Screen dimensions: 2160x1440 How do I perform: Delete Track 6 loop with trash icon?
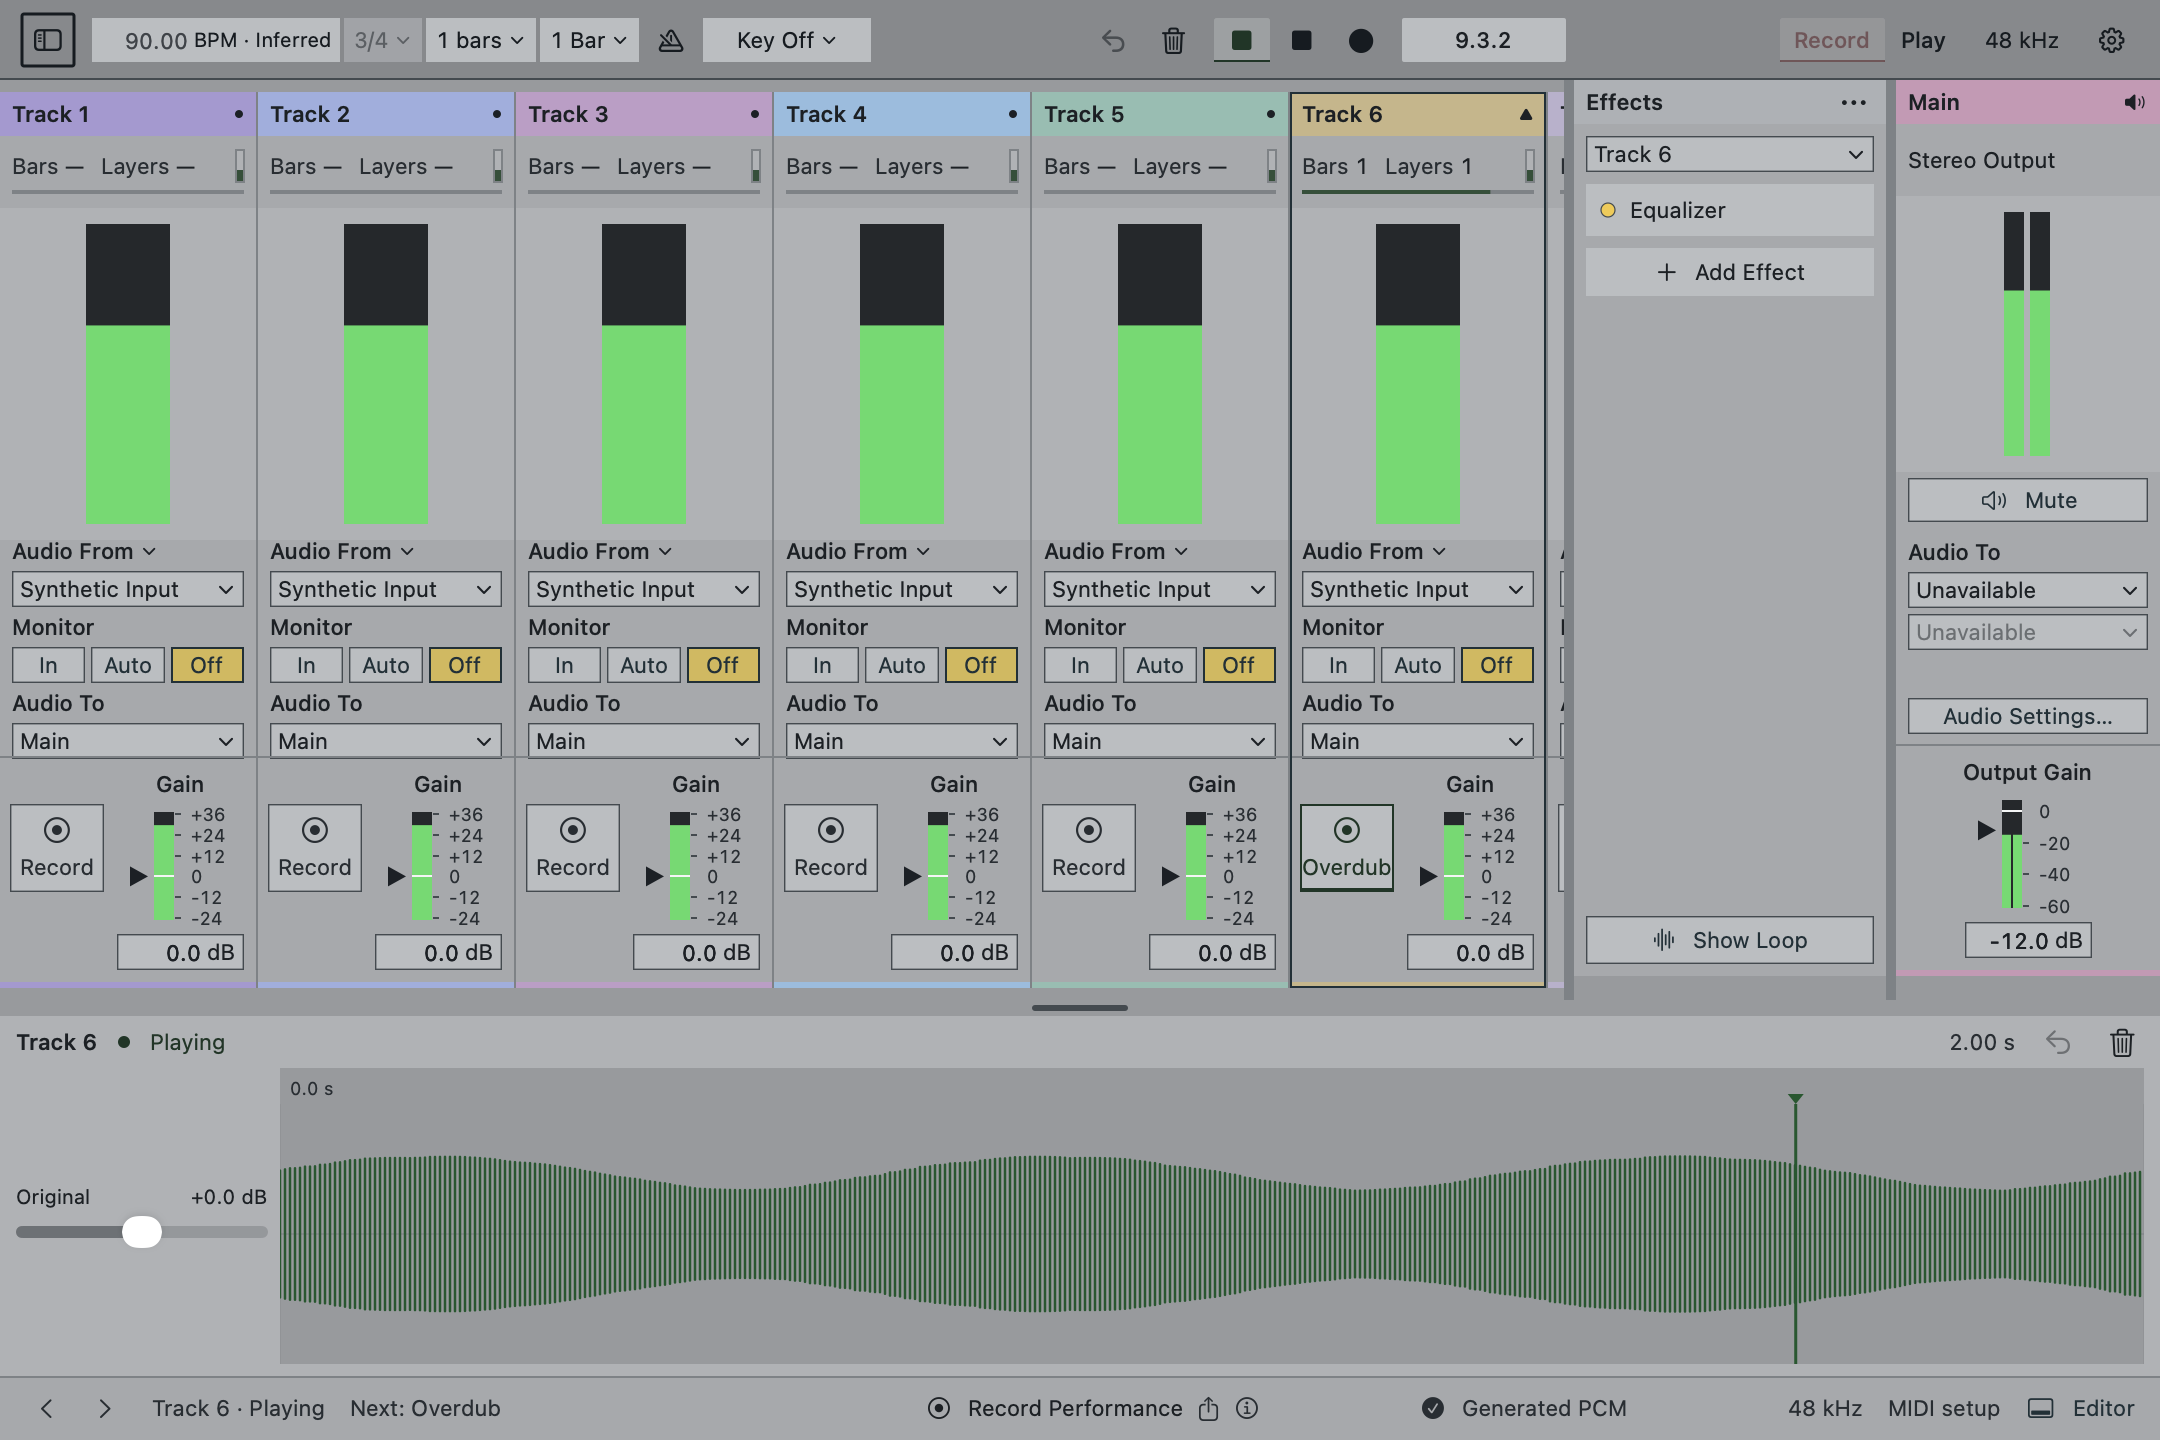[x=2121, y=1042]
